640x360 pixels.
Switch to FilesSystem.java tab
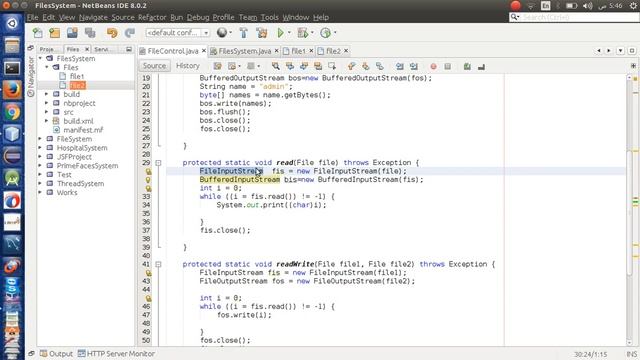click(x=244, y=51)
